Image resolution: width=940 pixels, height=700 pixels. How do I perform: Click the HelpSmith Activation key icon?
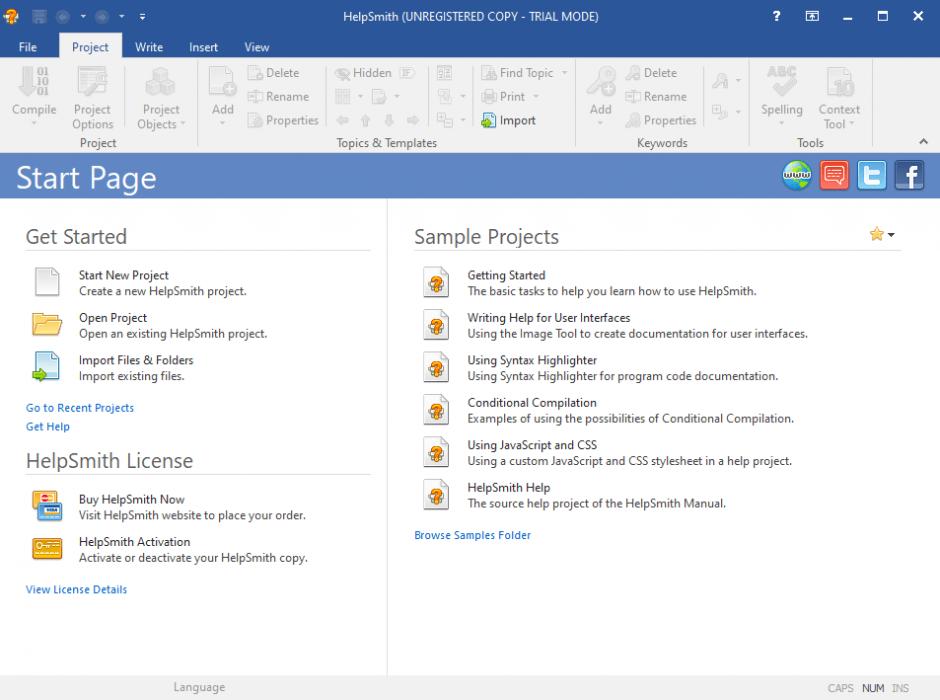pyautogui.click(x=47, y=548)
